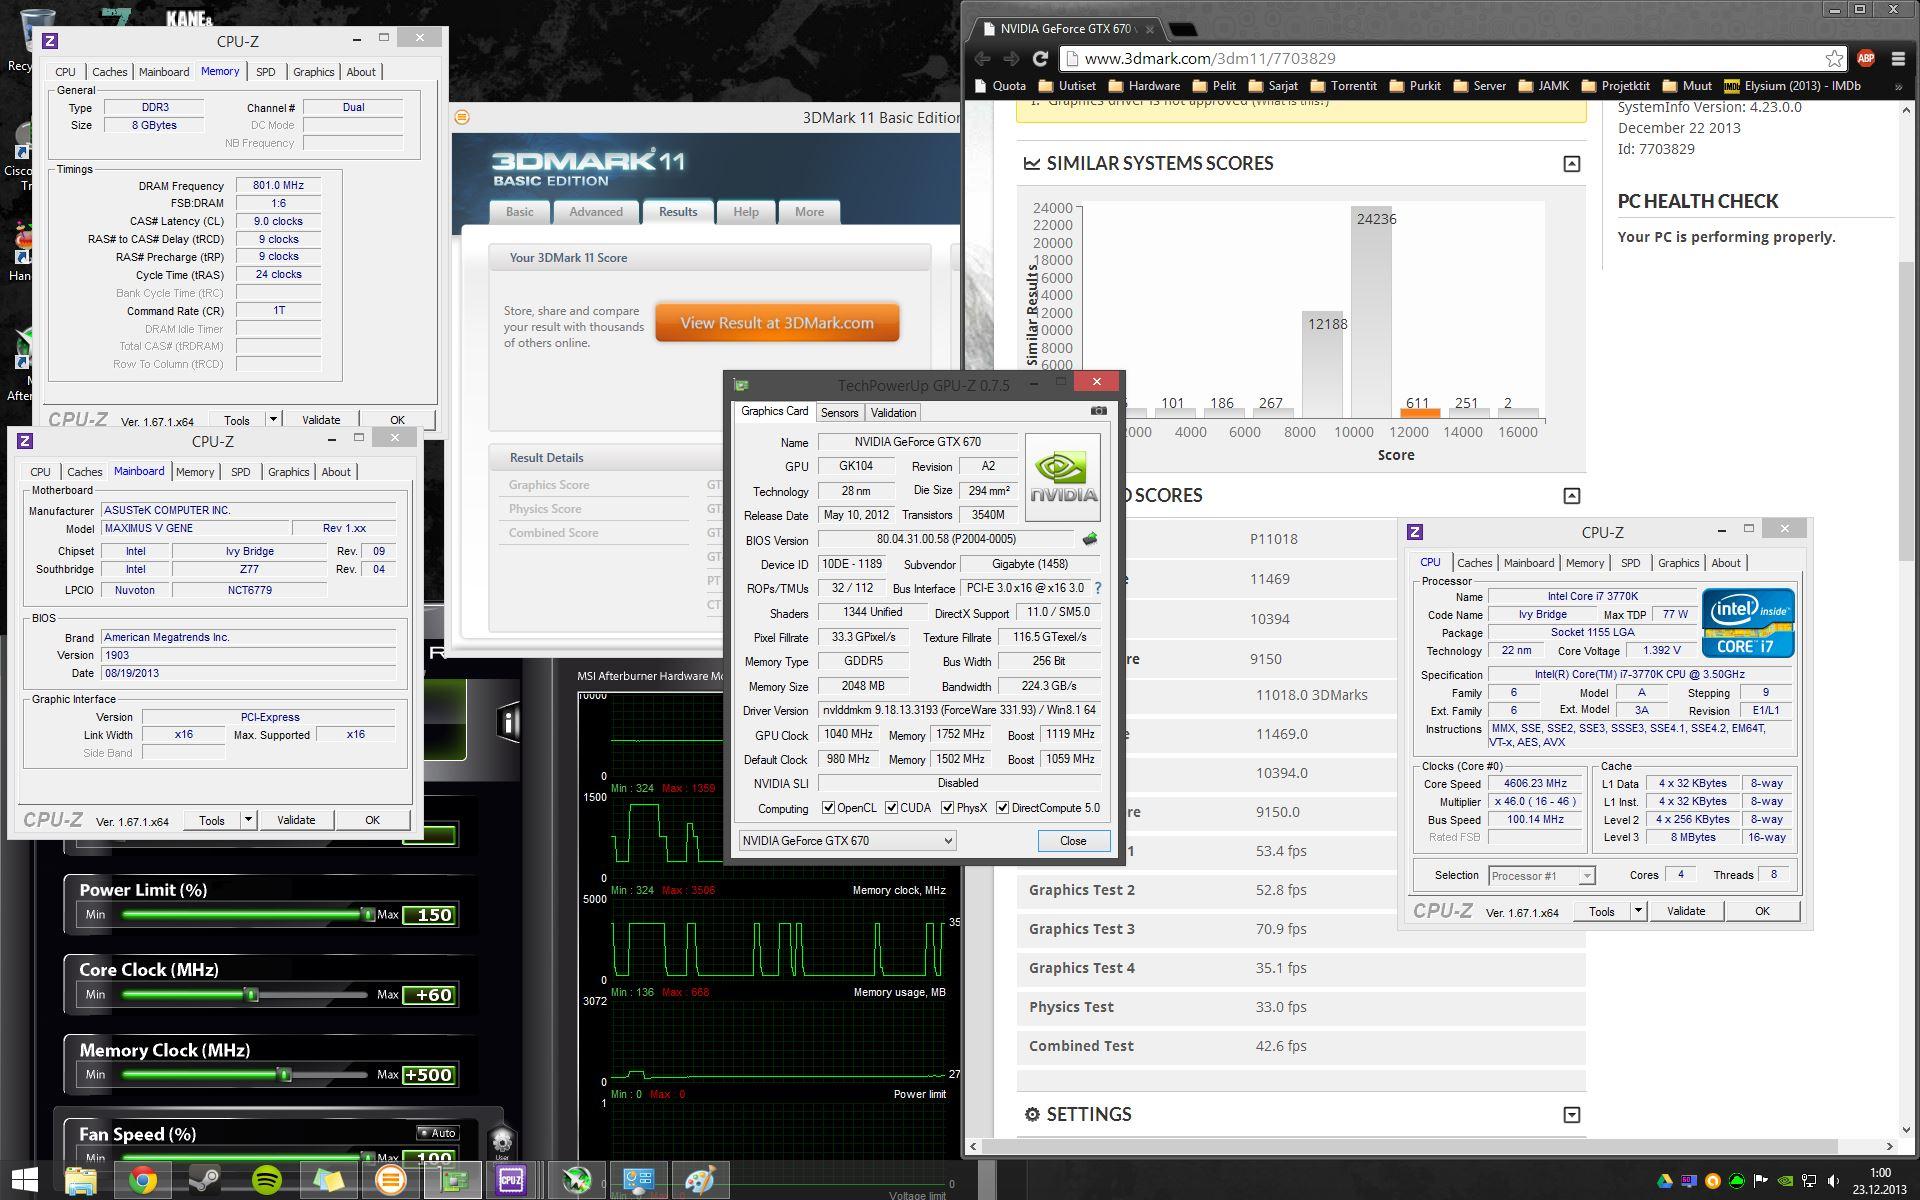Toggle OpenCL checkbox in GPU-Z
The image size is (1920, 1200).
828,808
